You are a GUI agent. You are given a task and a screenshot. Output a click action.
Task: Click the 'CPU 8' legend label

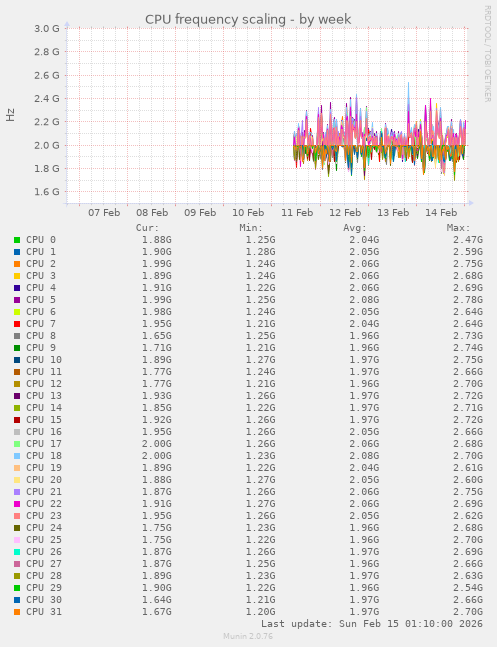[x=41, y=335]
